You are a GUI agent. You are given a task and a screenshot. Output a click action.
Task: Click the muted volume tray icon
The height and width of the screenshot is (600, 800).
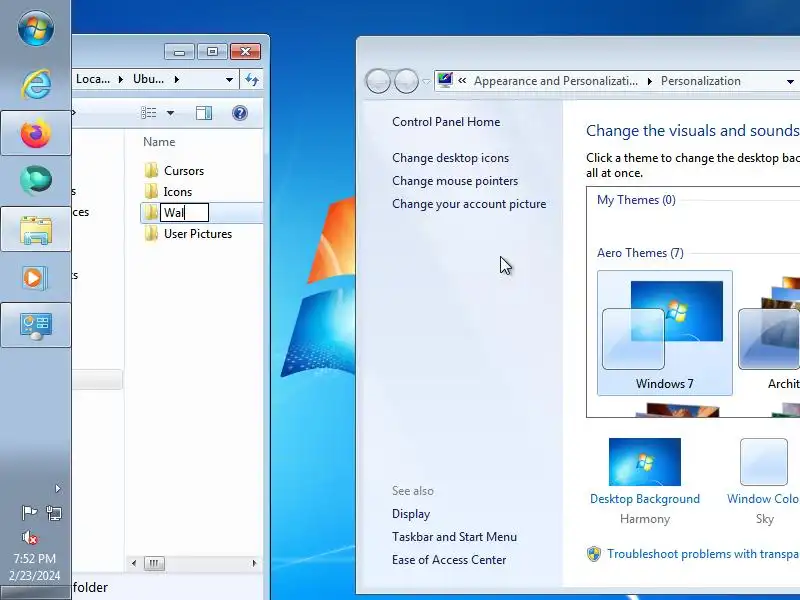(30, 537)
